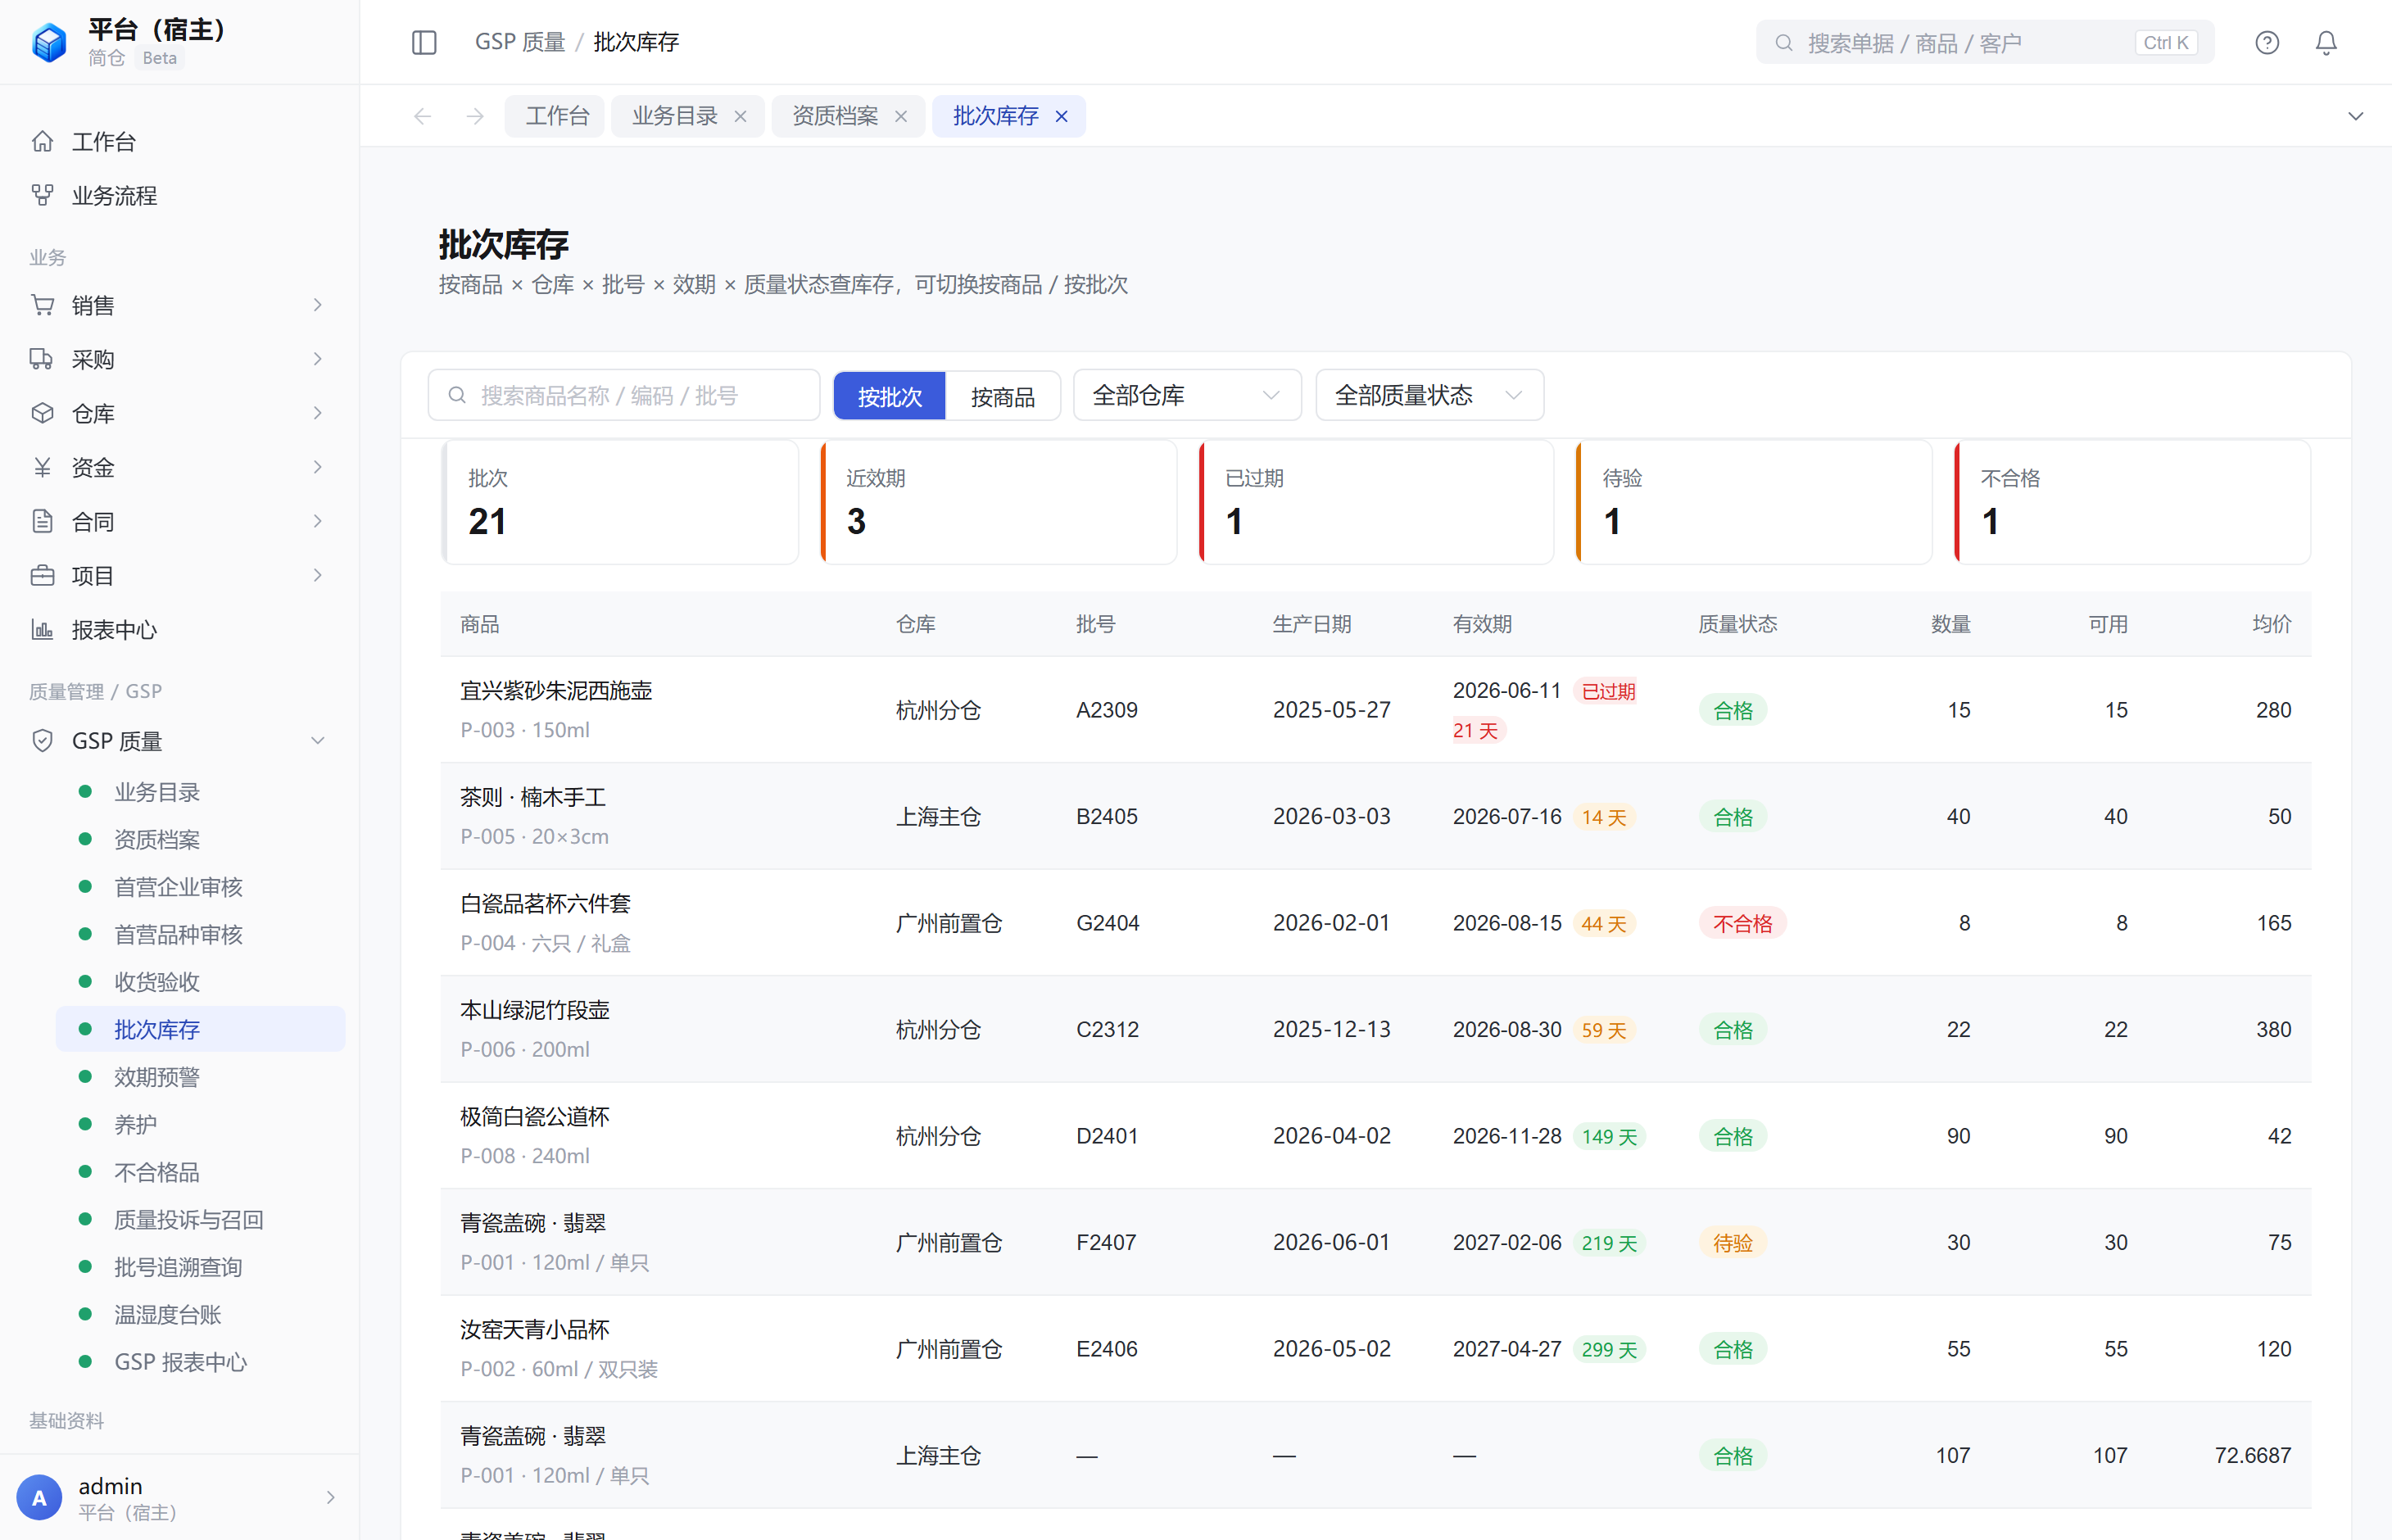Expand the 销售 menu chevron
The height and width of the screenshot is (1540, 2392).
point(318,305)
